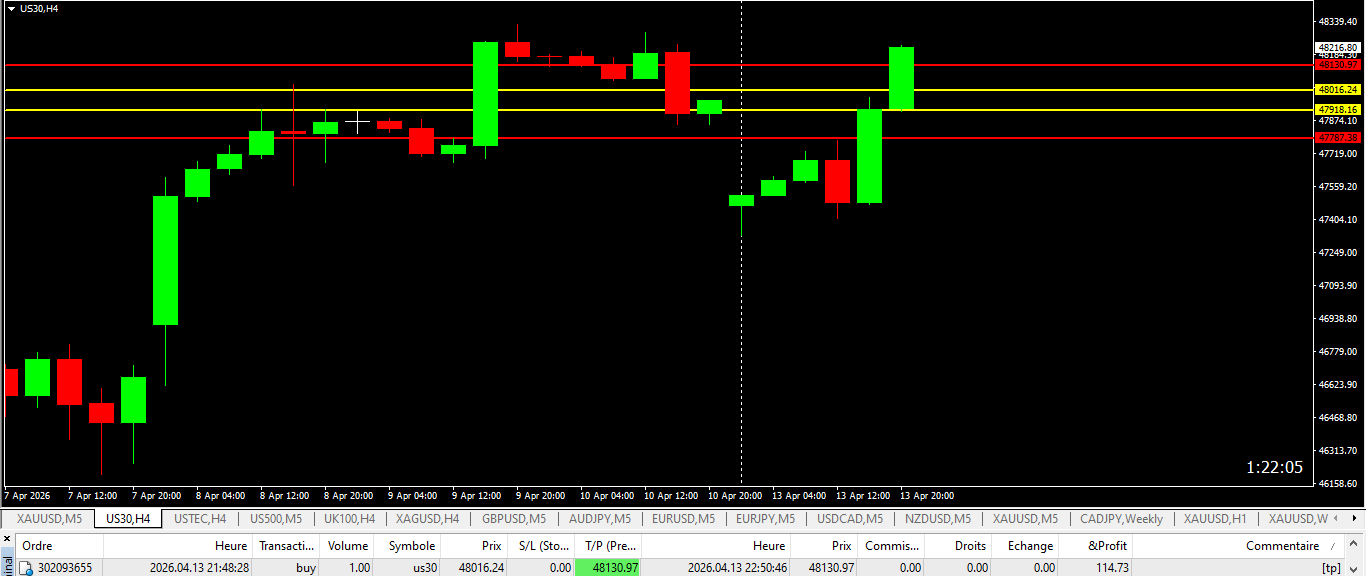
Task: Sort by the Volume column header
Action: pyautogui.click(x=348, y=546)
